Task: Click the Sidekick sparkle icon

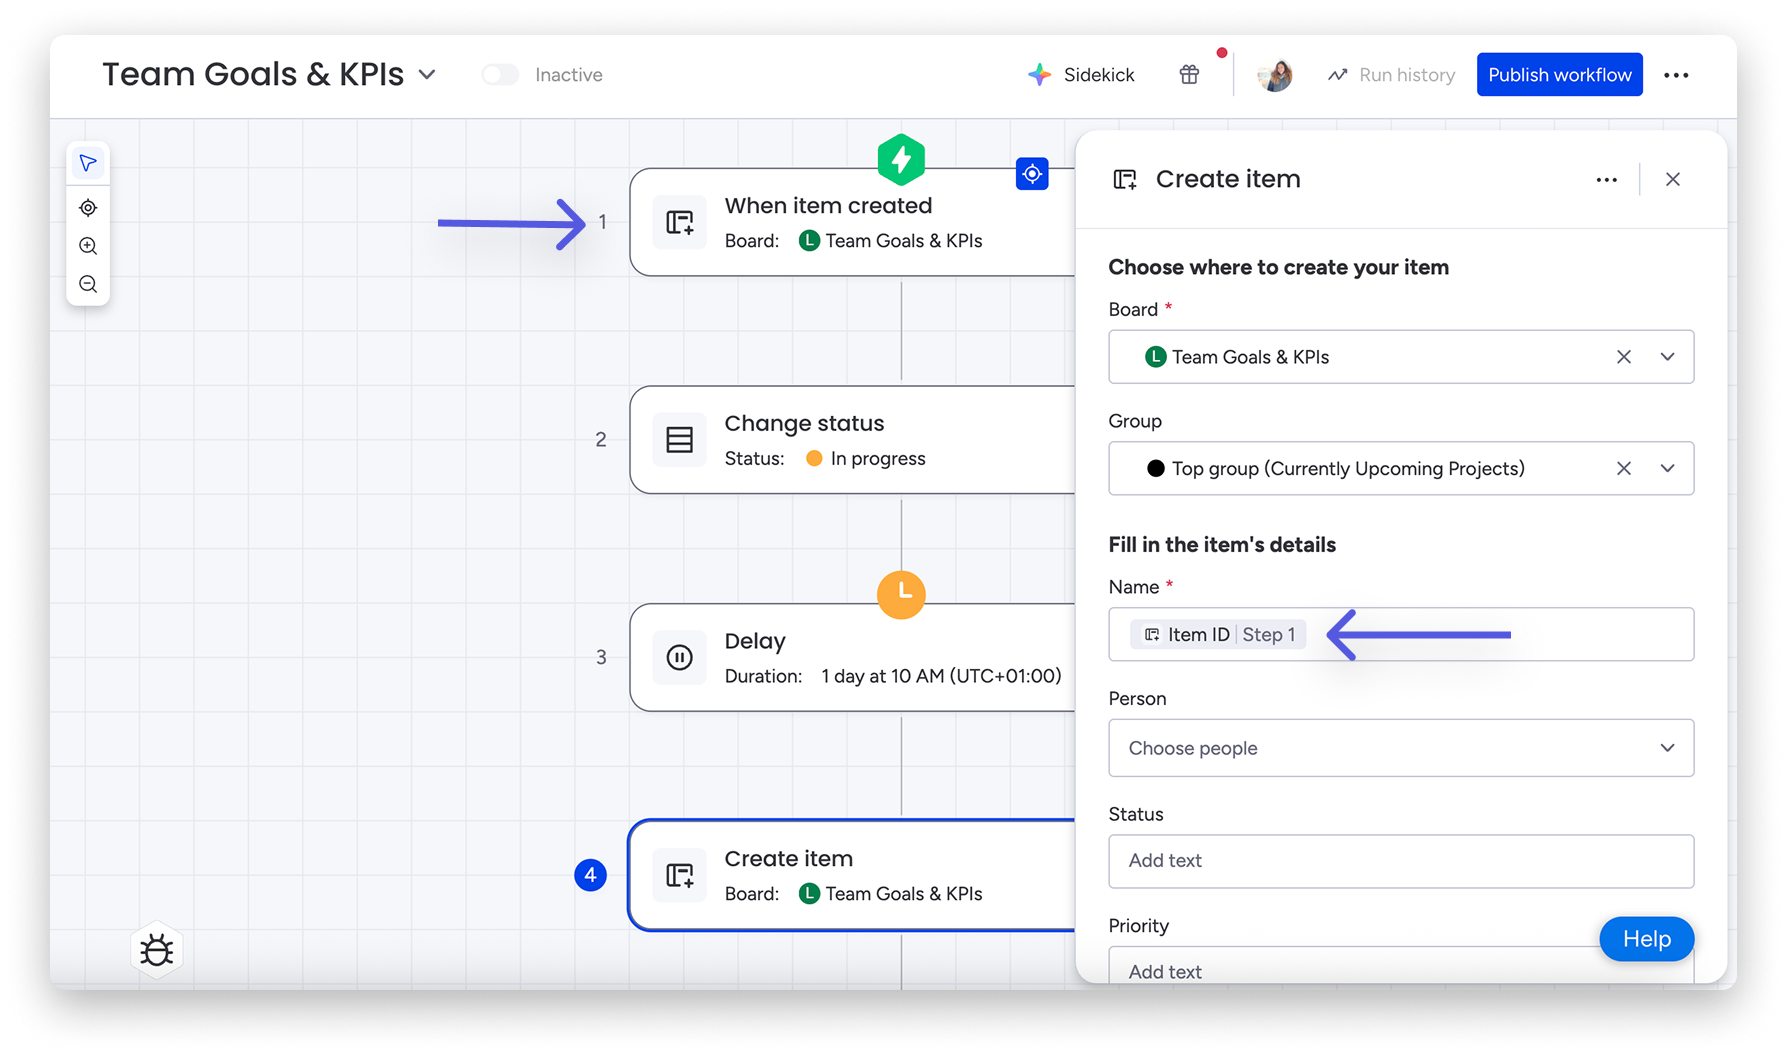Action: tap(1040, 75)
